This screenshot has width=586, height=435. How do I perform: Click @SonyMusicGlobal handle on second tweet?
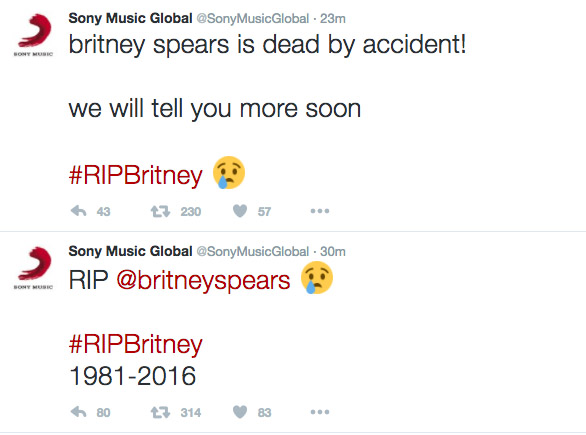pos(253,252)
